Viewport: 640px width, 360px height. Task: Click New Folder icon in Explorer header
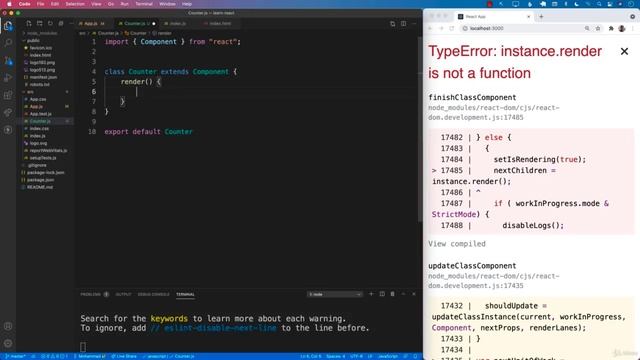pos(40,24)
